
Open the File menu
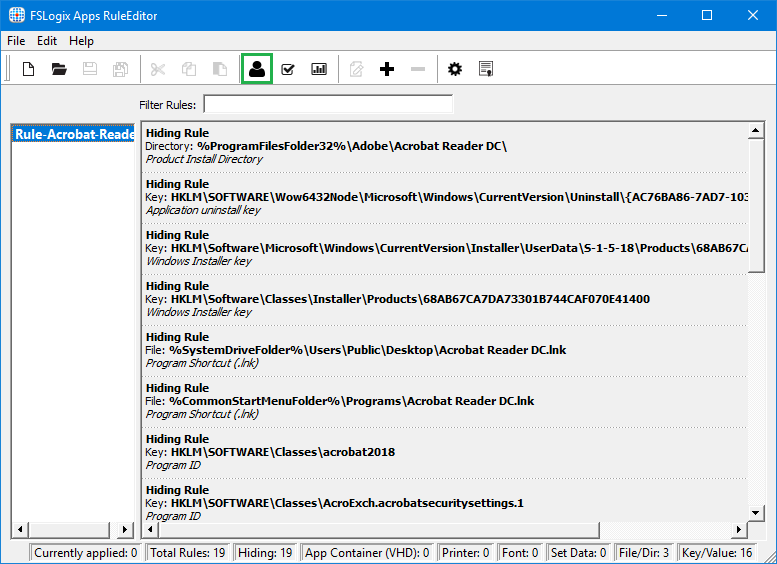point(16,41)
